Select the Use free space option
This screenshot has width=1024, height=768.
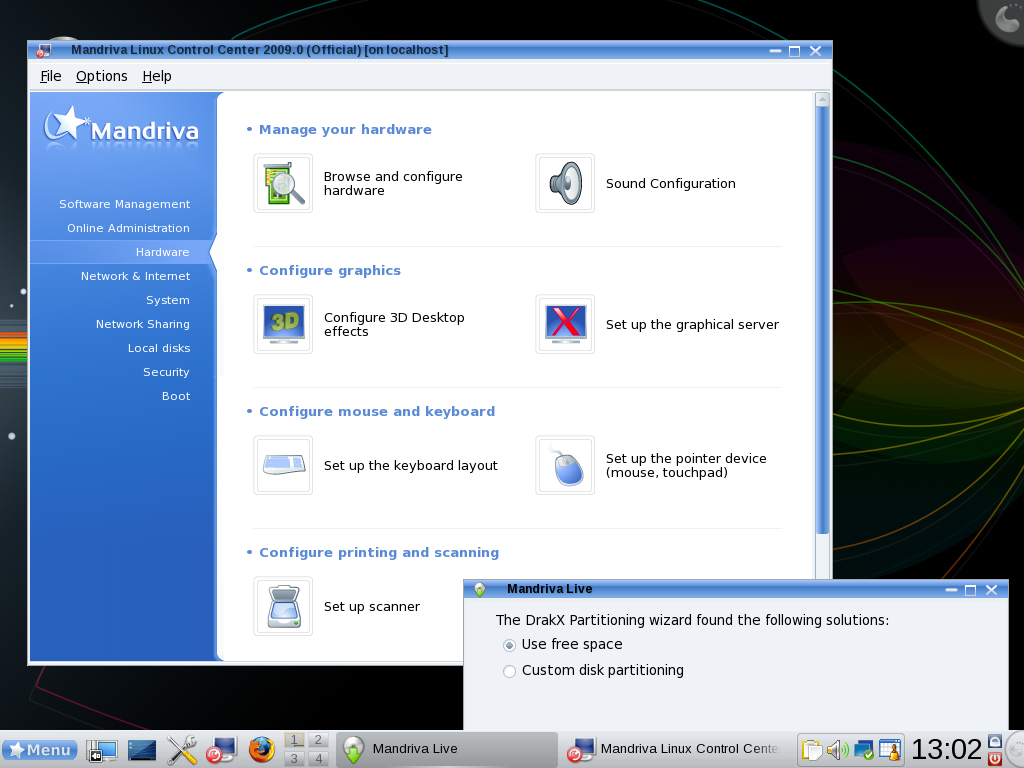[x=562, y=645]
